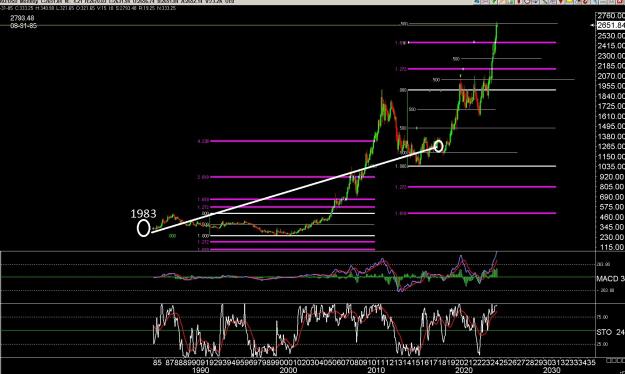Select the 2185.00 price axis label
The image size is (625, 374).
(x=611, y=66)
